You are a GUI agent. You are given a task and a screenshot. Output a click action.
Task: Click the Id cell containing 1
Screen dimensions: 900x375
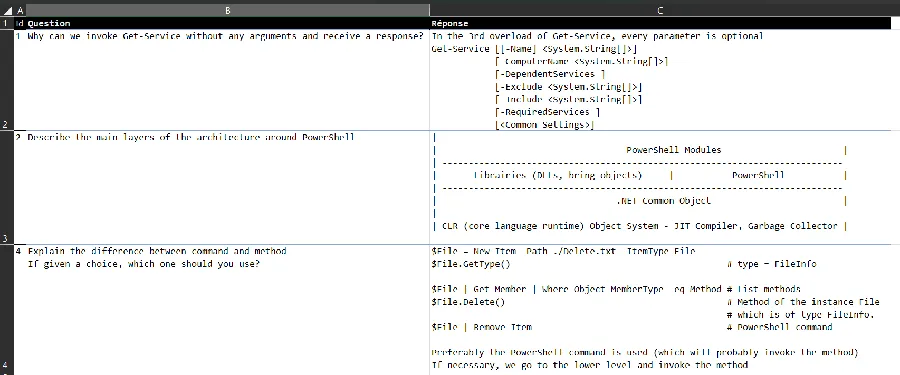(x=20, y=80)
